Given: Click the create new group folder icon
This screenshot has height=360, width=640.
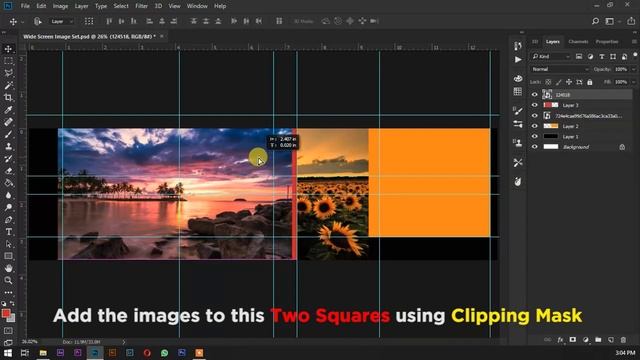Looking at the screenshot, I should [598, 340].
